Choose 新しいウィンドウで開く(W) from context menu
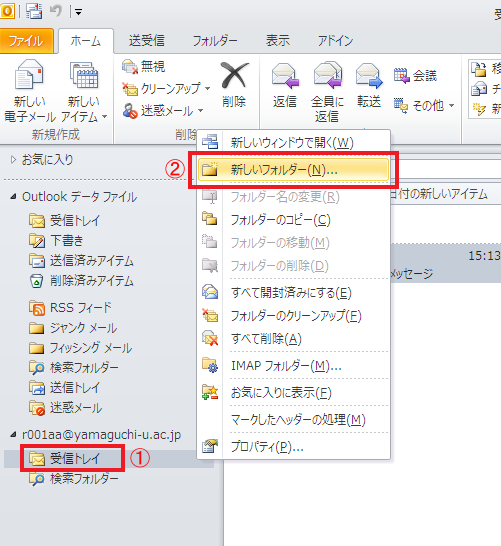 point(293,142)
